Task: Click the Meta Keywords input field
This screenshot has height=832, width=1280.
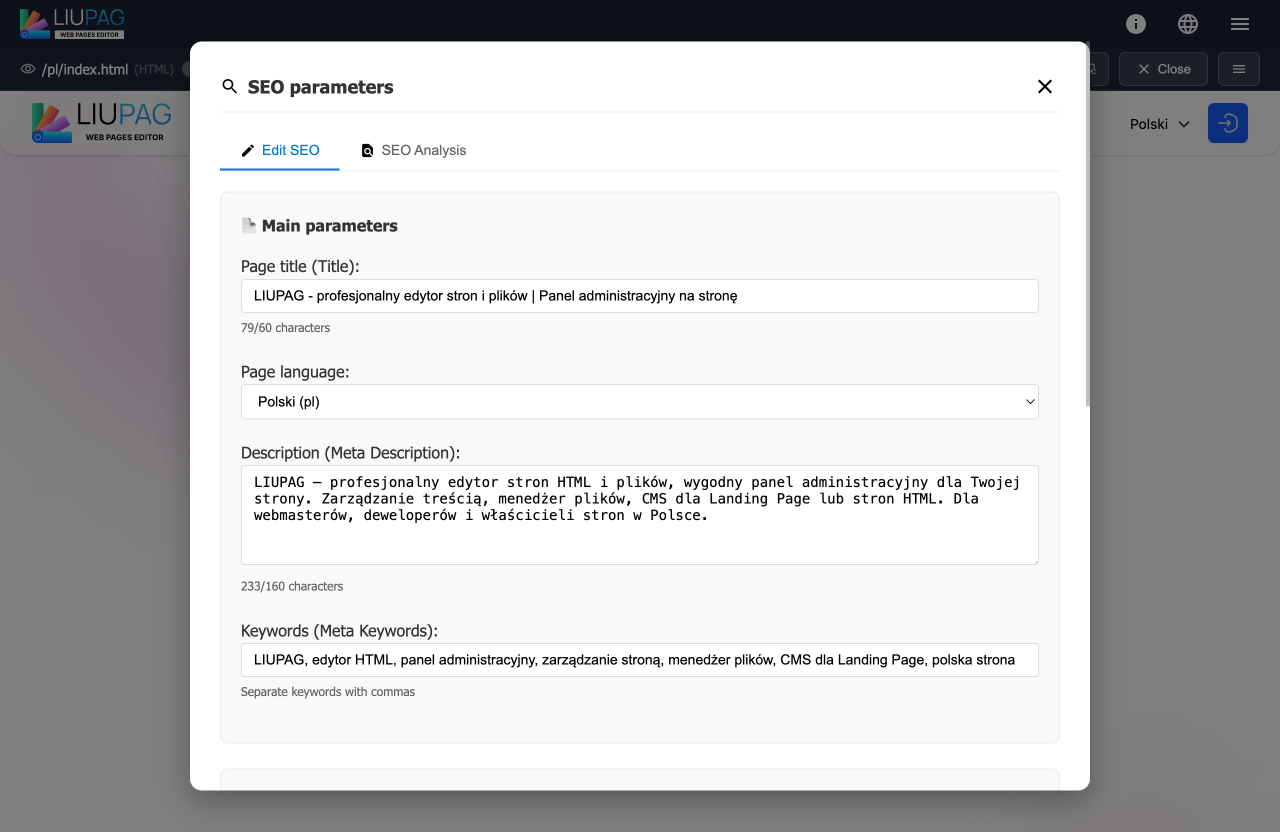Action: tap(639, 660)
